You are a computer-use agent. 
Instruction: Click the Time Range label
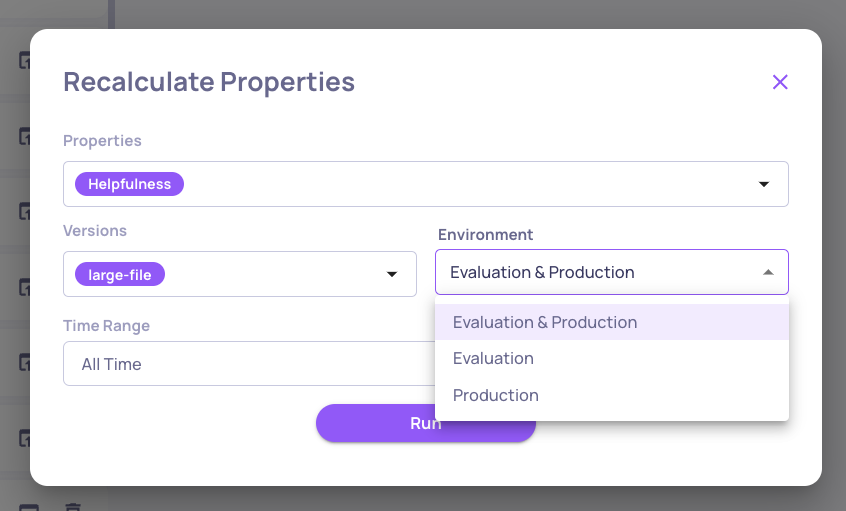click(106, 326)
